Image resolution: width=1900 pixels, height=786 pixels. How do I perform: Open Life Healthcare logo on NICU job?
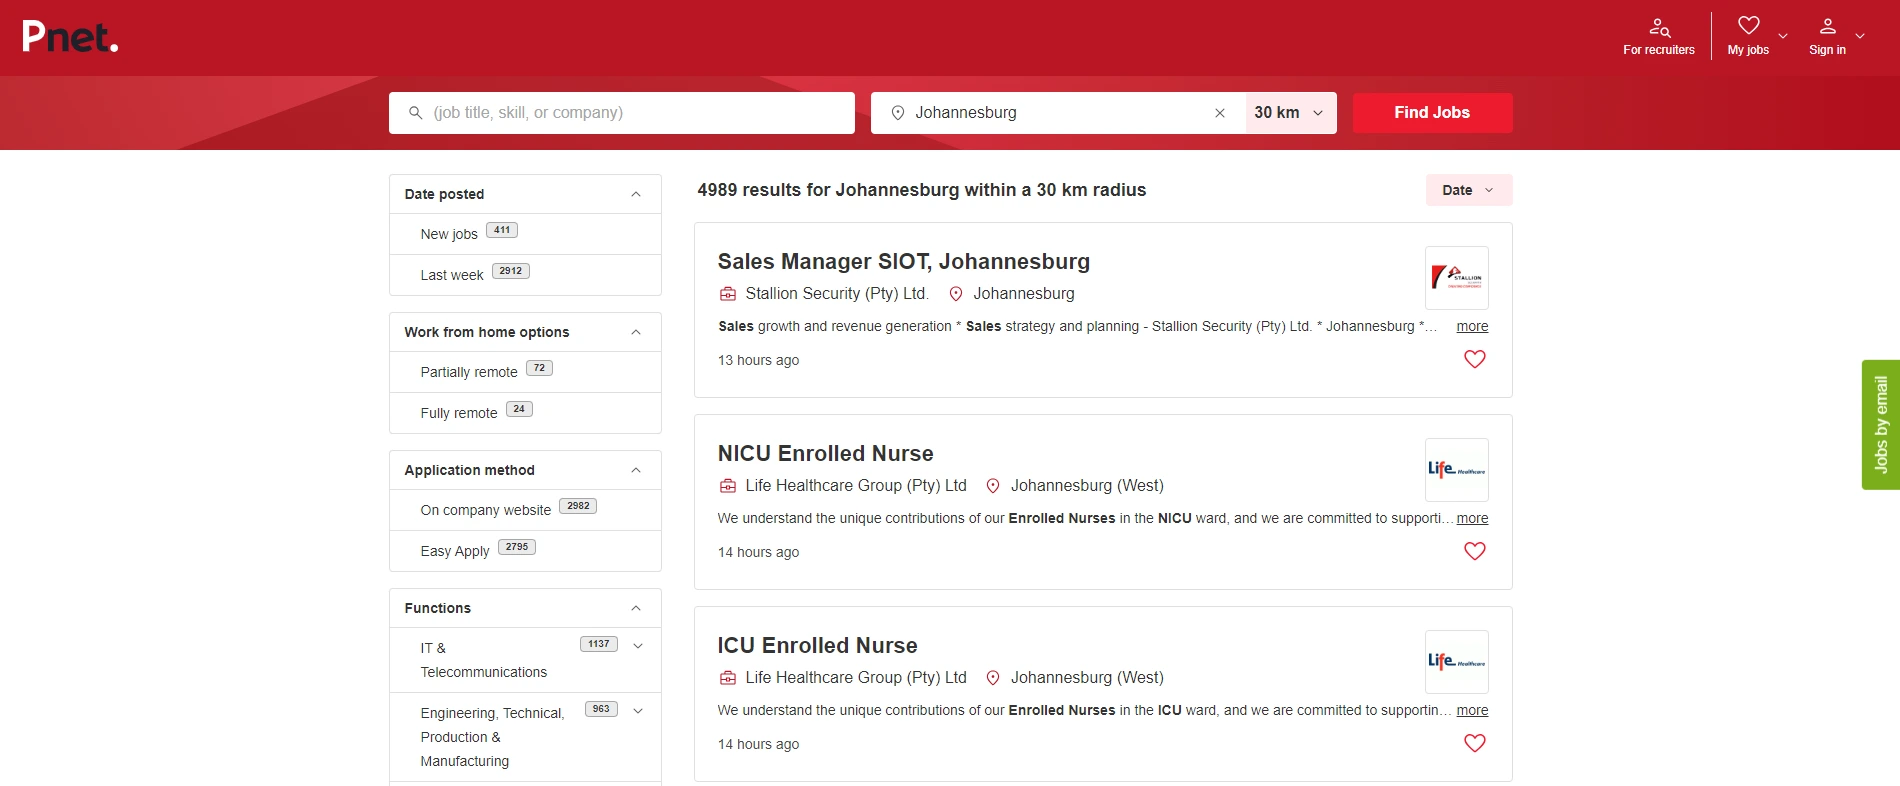click(1457, 470)
